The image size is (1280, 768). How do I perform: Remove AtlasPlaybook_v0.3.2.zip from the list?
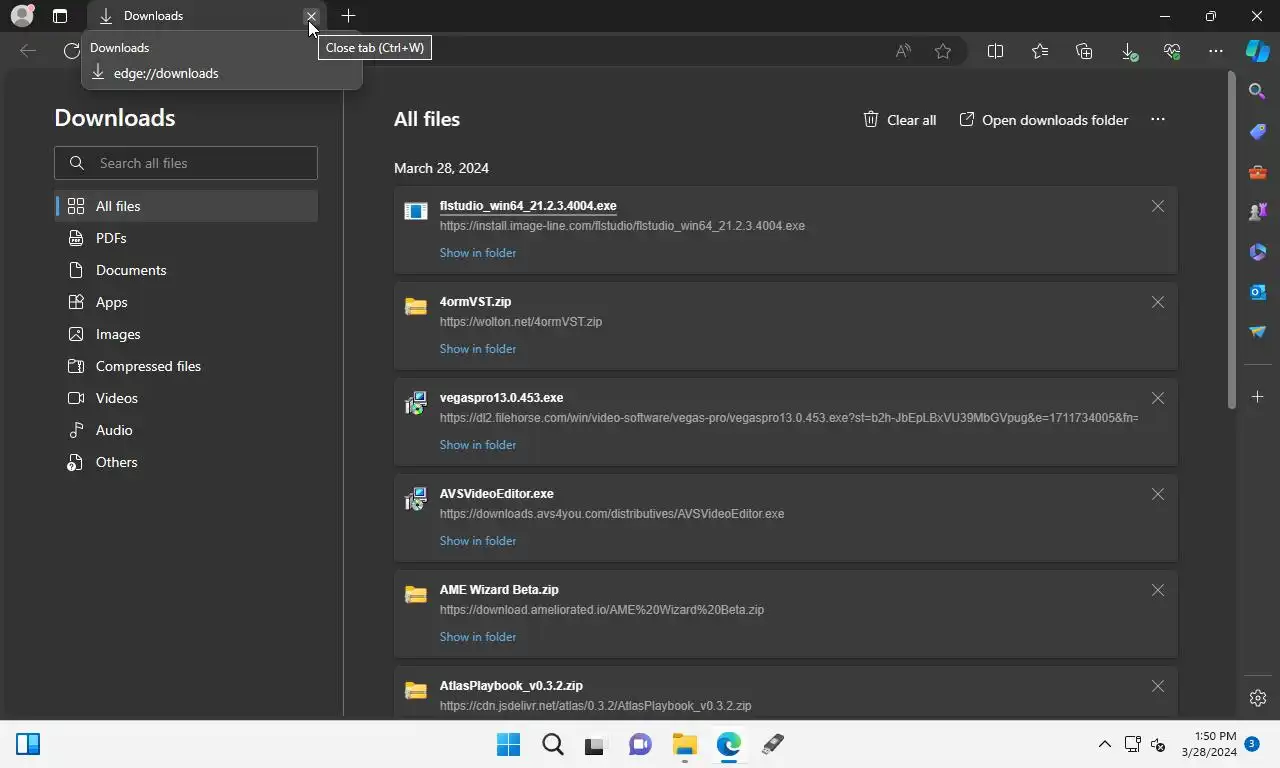coord(1158,686)
